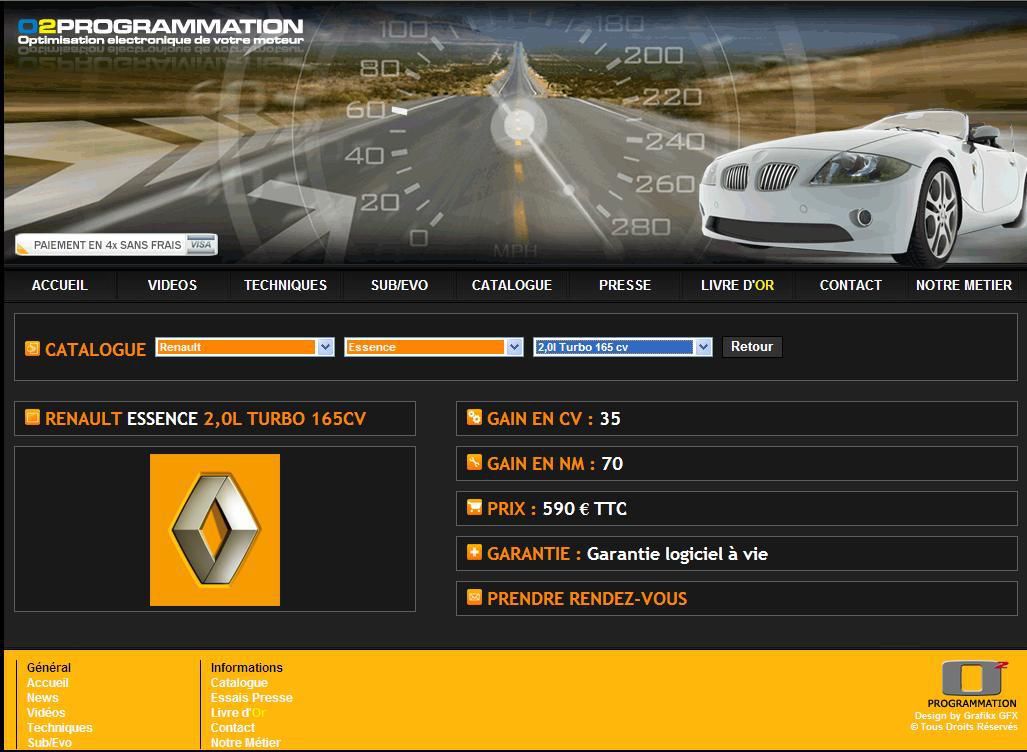Click the 'Général' footer heading

coord(49,667)
